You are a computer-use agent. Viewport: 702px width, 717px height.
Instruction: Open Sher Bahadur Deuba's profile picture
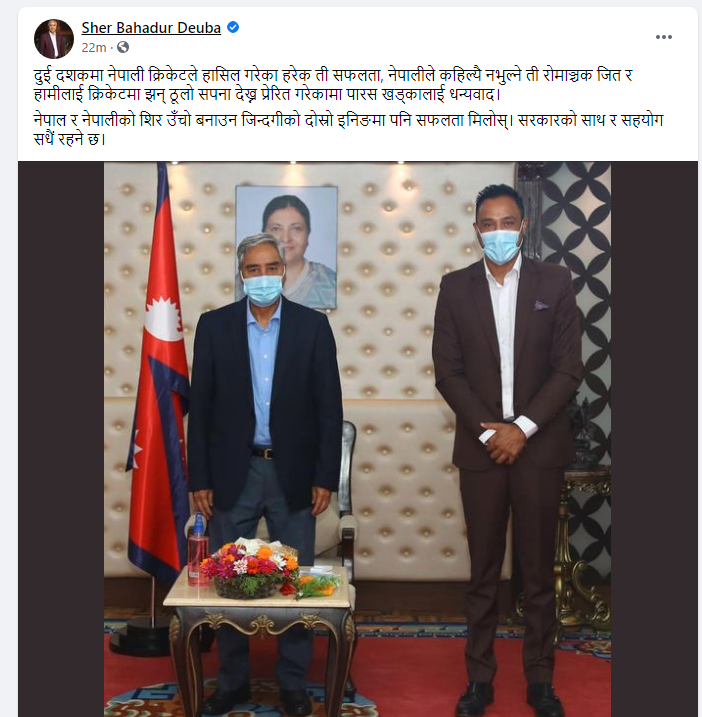click(54, 39)
